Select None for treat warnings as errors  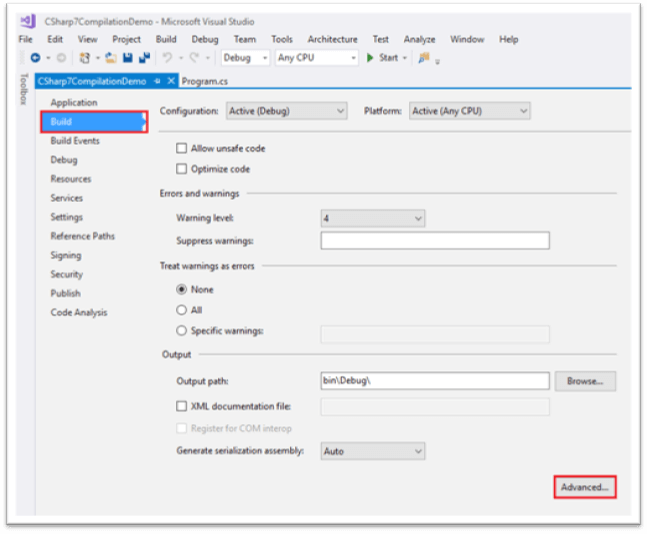pos(182,289)
